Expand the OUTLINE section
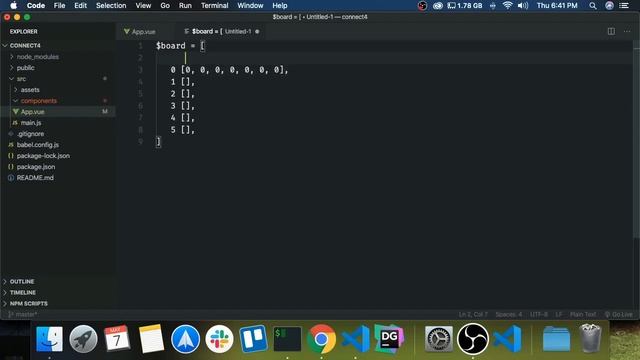This screenshot has width=640, height=360. pyautogui.click(x=22, y=282)
